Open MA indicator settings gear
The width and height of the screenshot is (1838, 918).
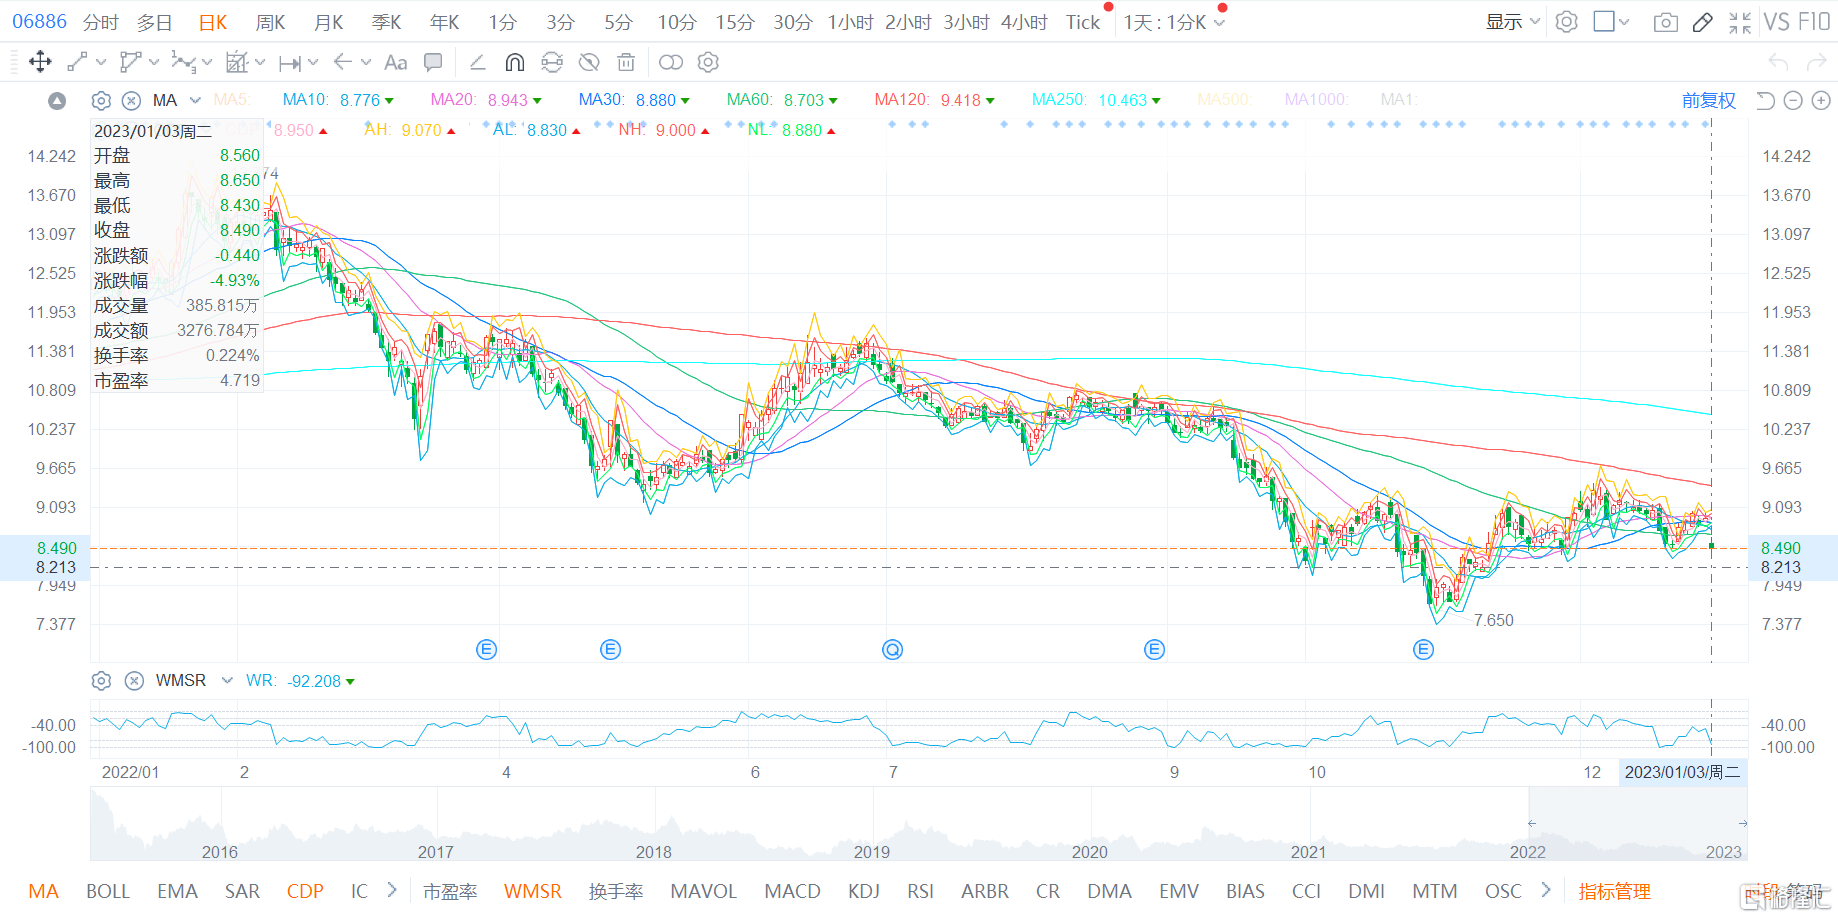pyautogui.click(x=101, y=100)
